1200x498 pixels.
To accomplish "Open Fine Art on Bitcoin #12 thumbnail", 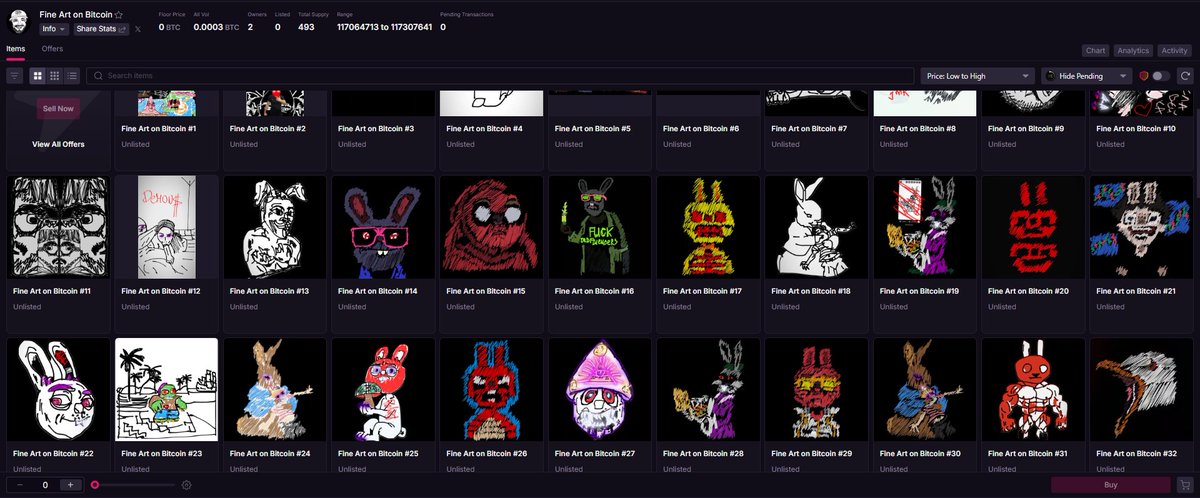I will (166, 228).
